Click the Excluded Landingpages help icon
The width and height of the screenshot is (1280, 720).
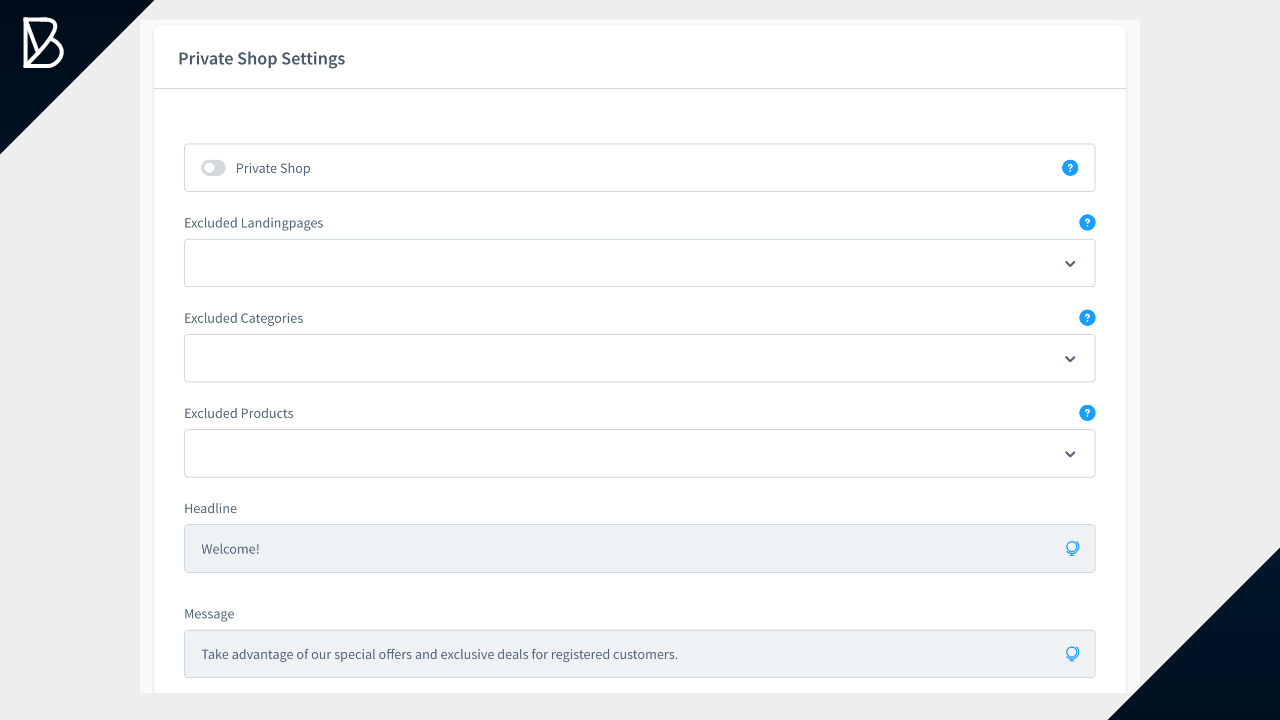[1087, 223]
